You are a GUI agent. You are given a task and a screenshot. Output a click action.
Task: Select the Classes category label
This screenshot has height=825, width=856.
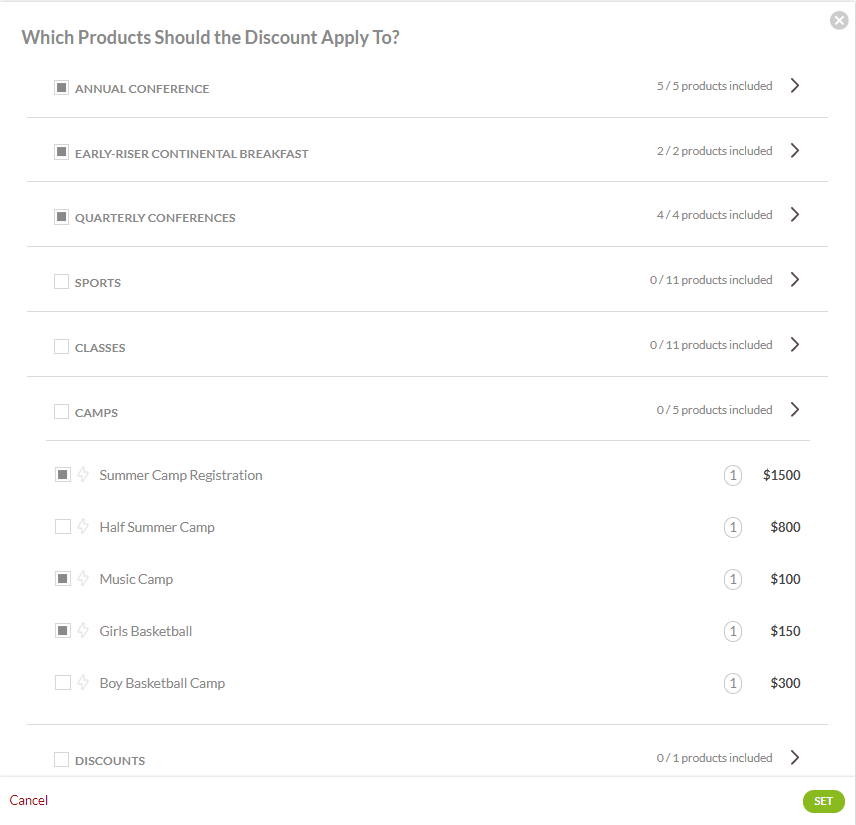click(100, 348)
